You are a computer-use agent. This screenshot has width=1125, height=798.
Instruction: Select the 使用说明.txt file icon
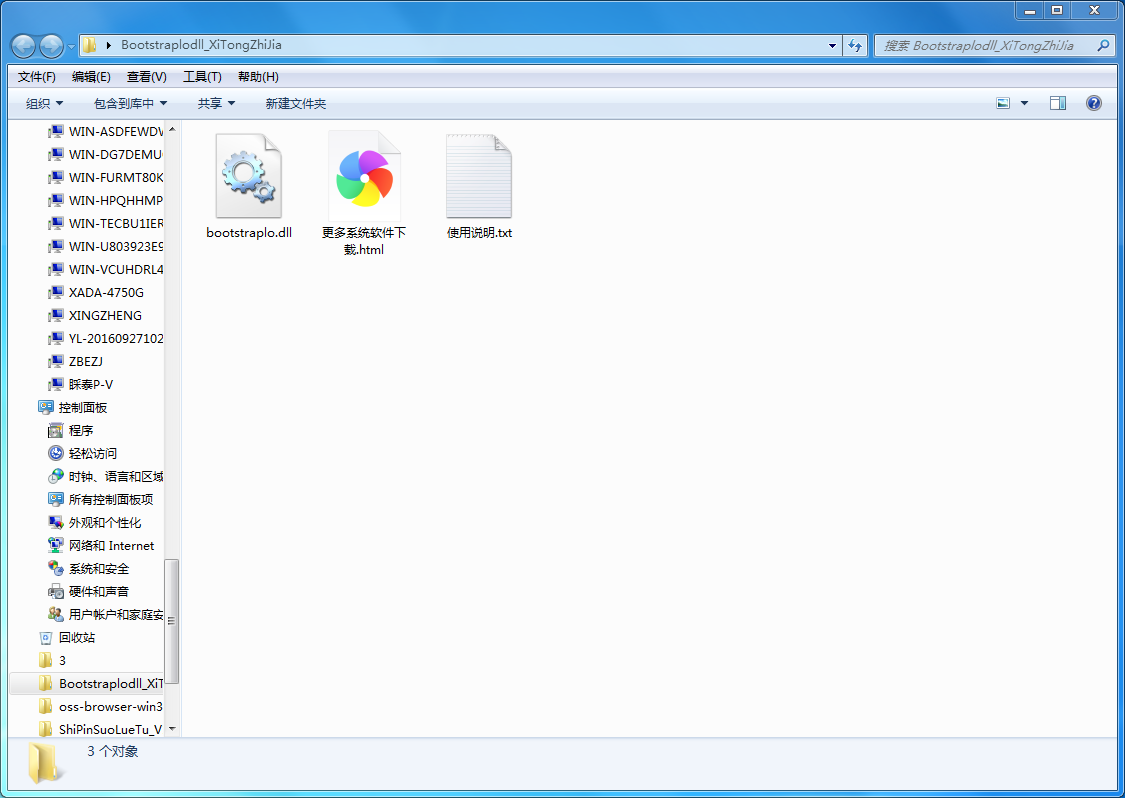[479, 176]
